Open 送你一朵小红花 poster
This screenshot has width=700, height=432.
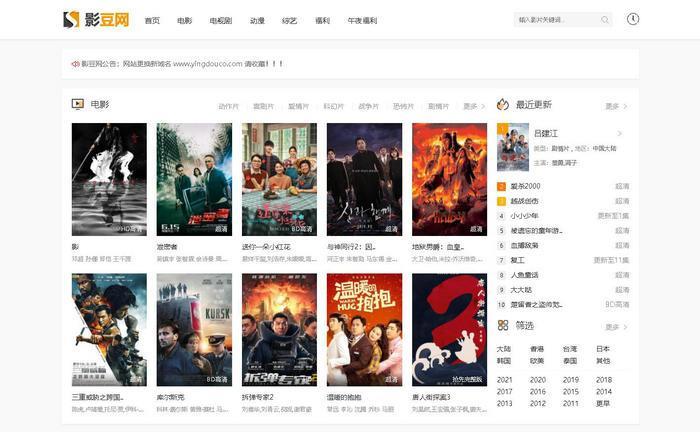click(279, 179)
